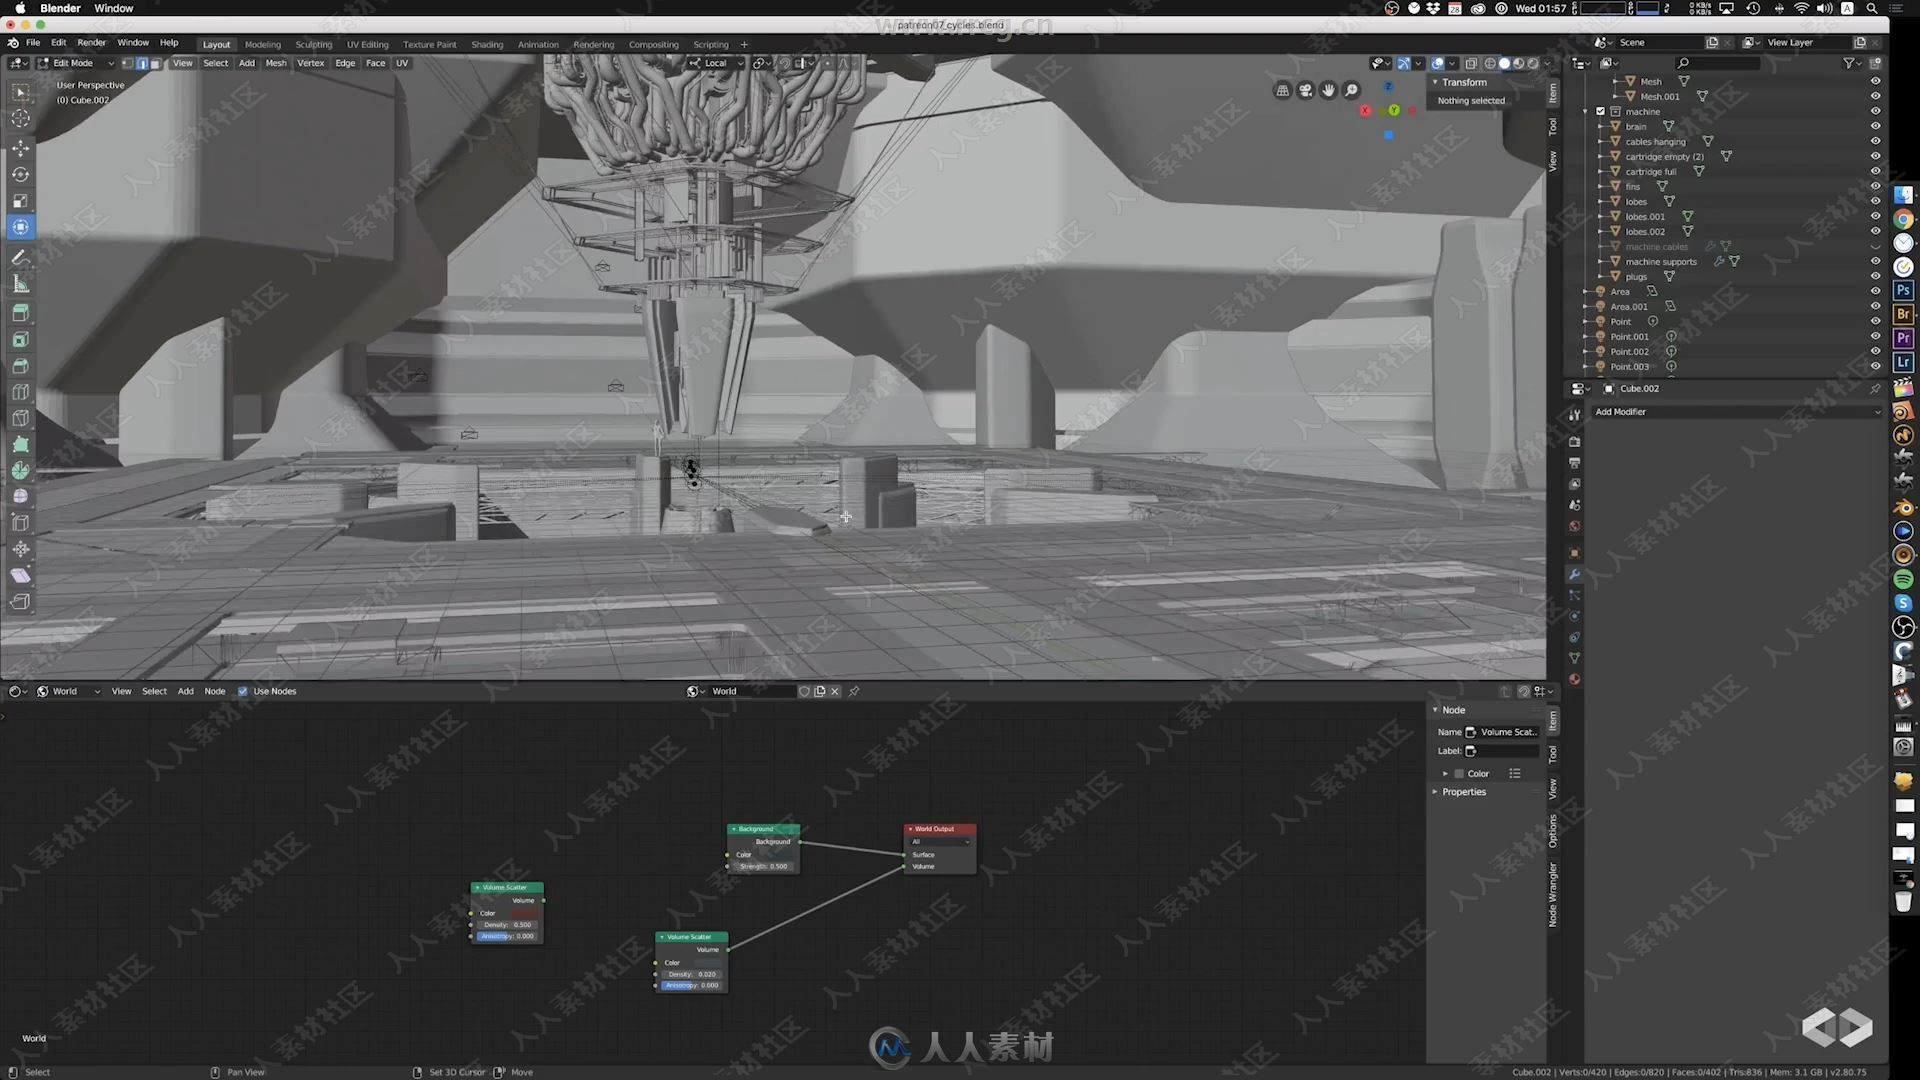Open the Mesh menu in viewport header

(276, 63)
